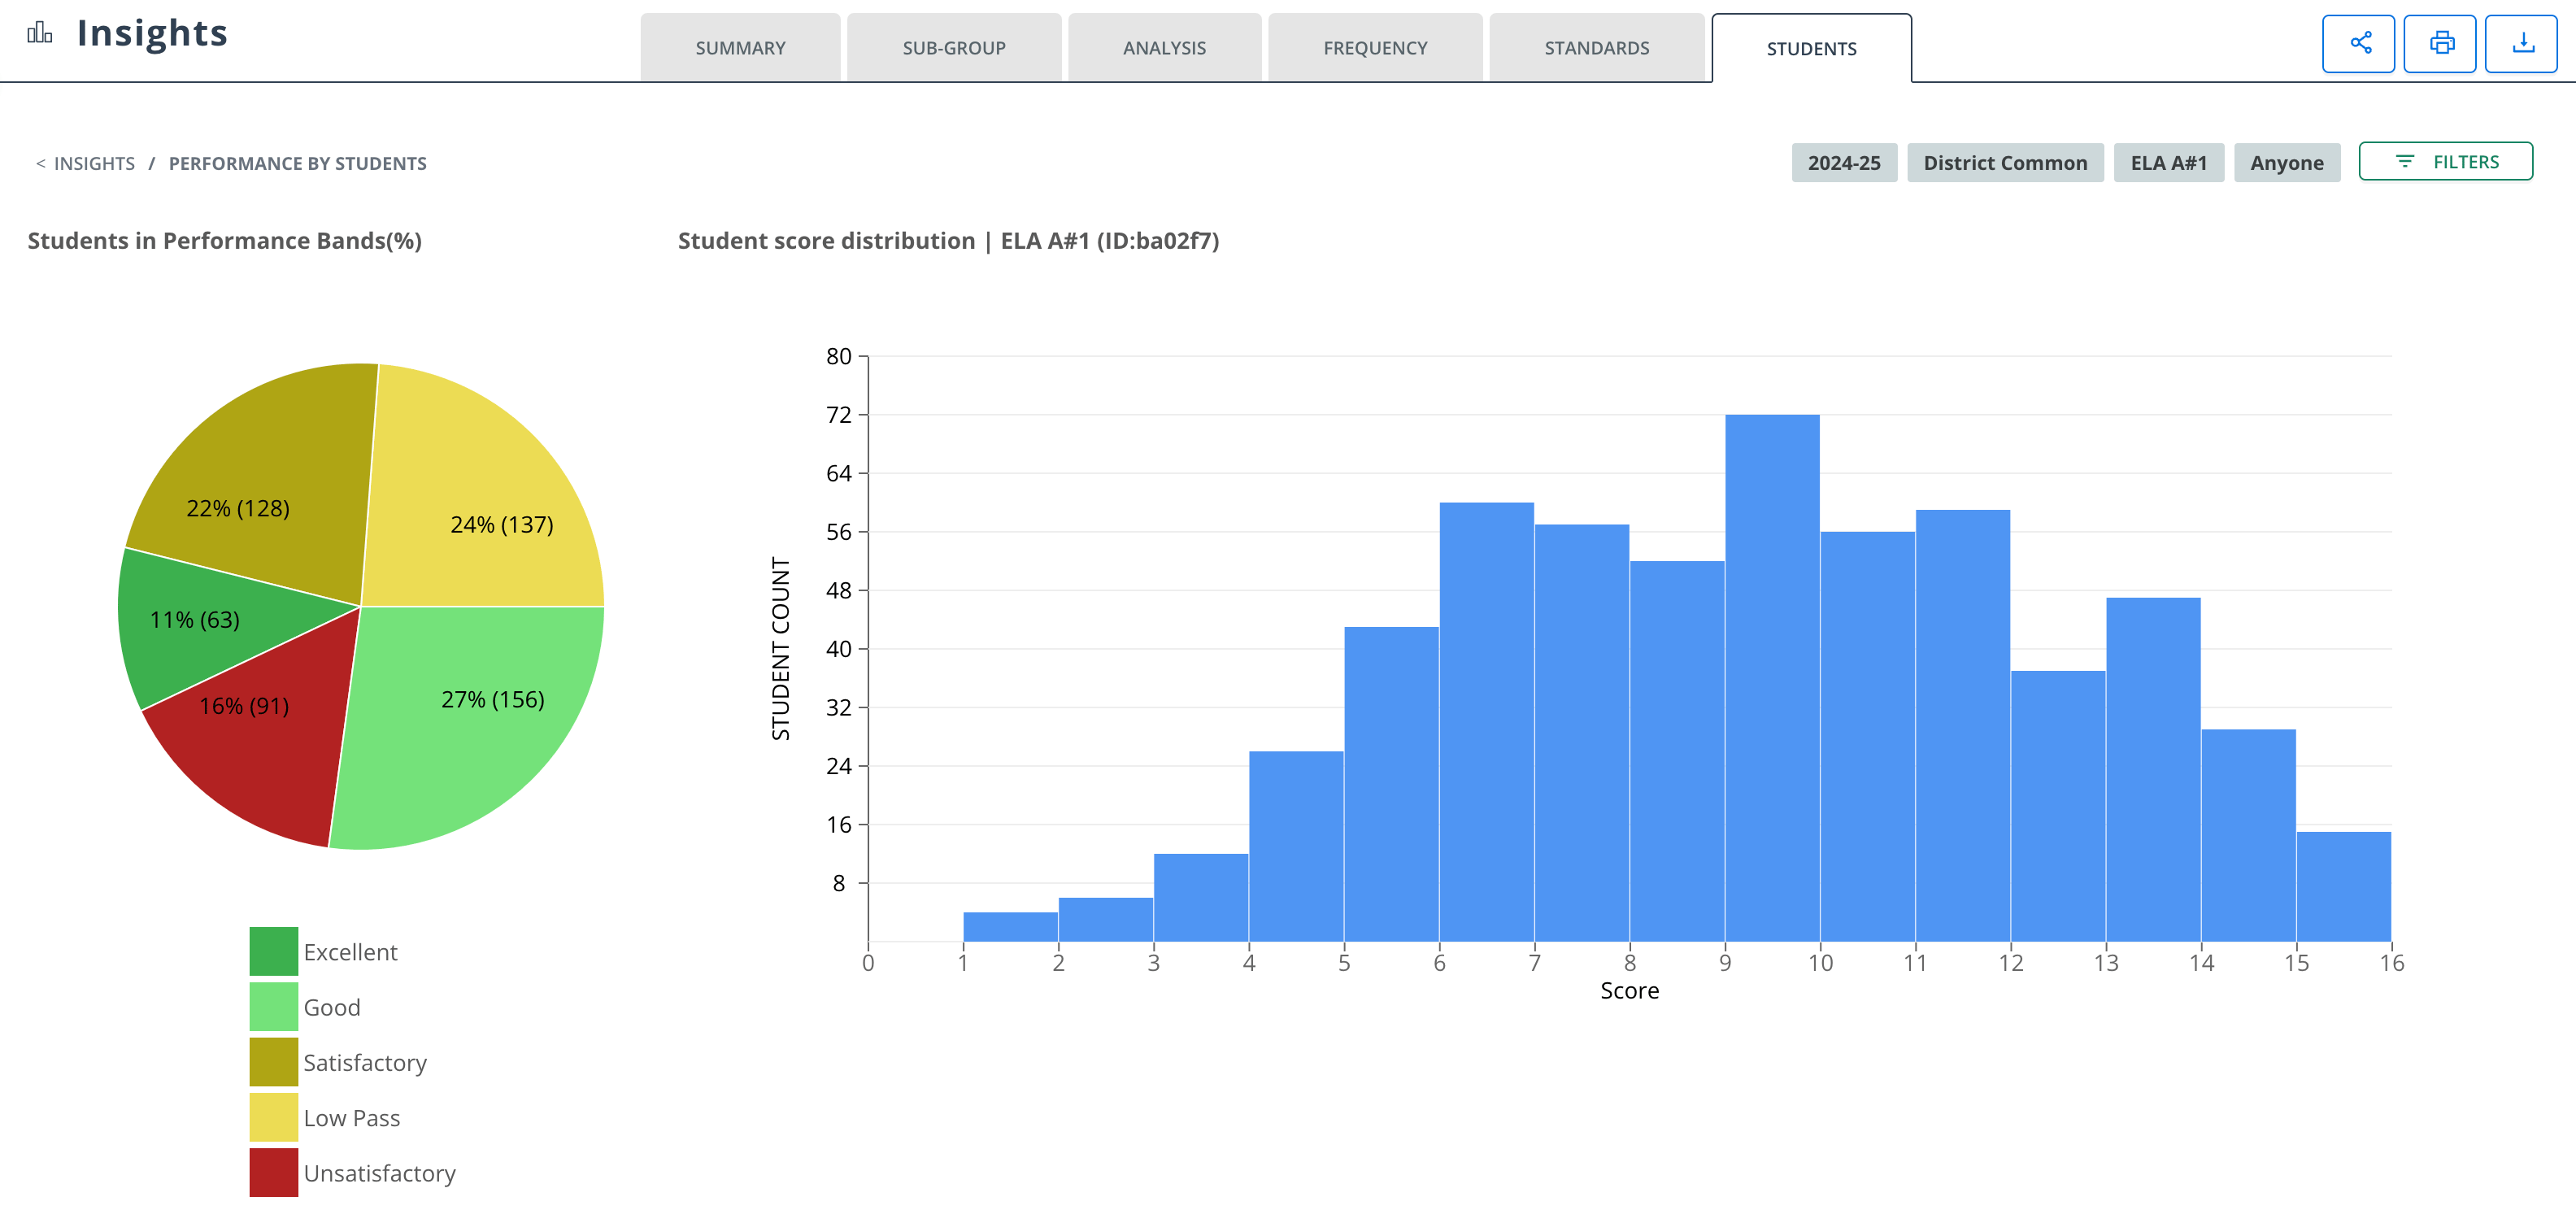
Task: Click the Anyone filter chip
Action: [2286, 163]
